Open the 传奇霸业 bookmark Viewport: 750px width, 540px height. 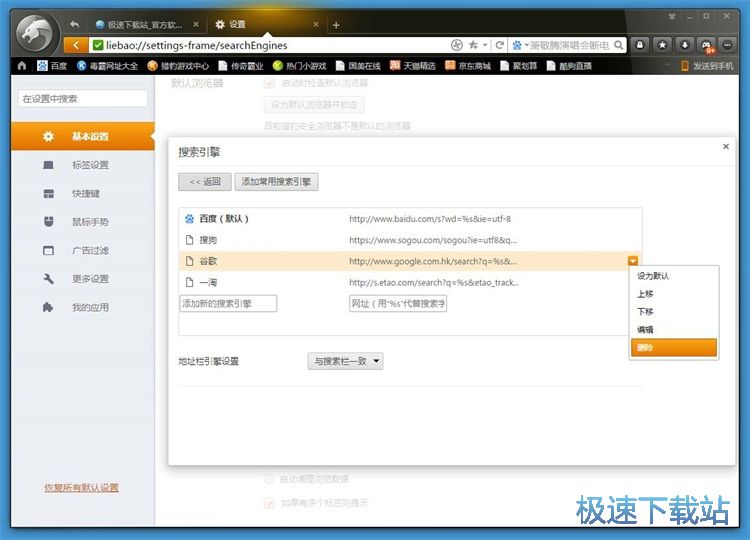(241, 66)
